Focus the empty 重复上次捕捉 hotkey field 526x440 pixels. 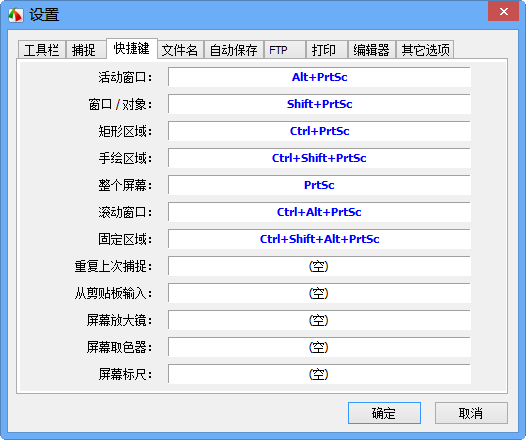tap(319, 266)
